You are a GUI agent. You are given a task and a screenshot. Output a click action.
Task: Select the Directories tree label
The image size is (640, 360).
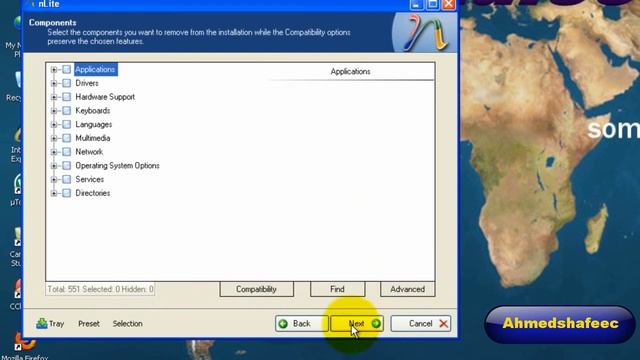coord(93,193)
